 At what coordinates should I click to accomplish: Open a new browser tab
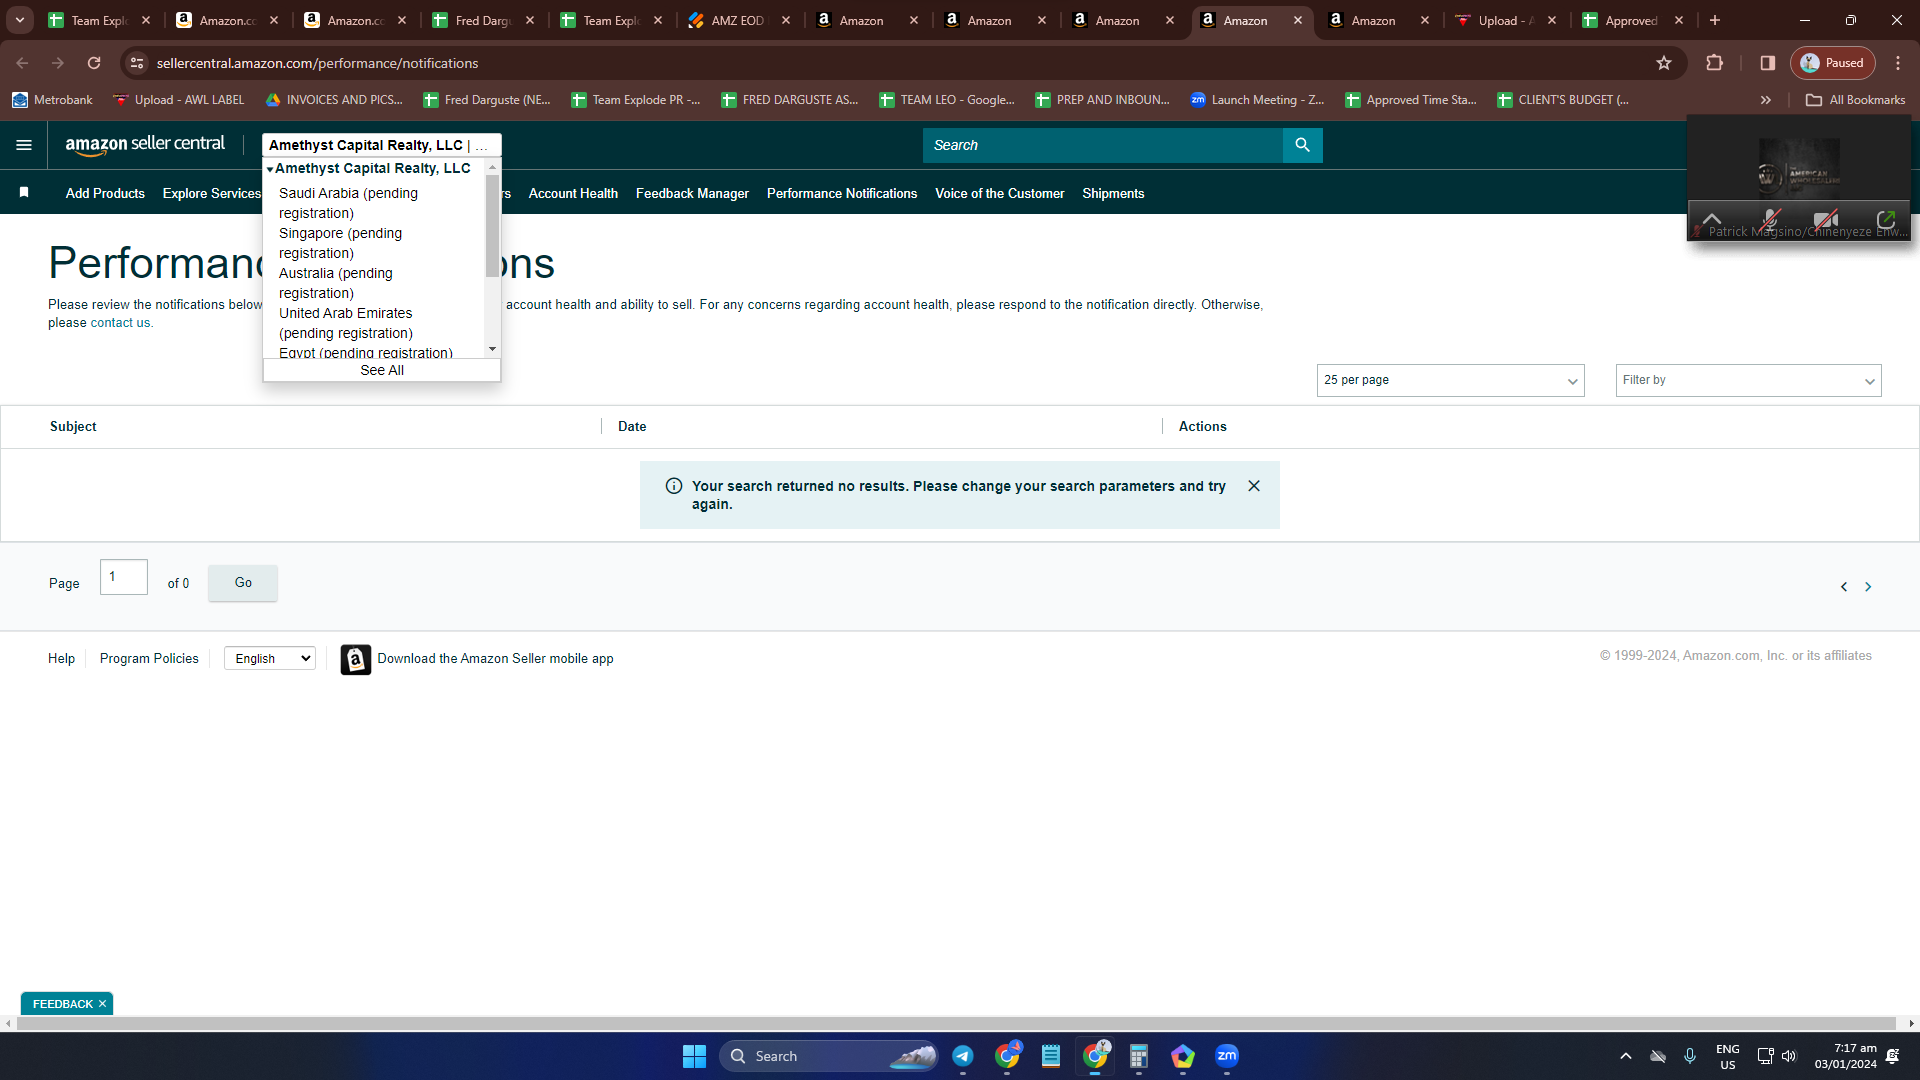tap(1715, 20)
